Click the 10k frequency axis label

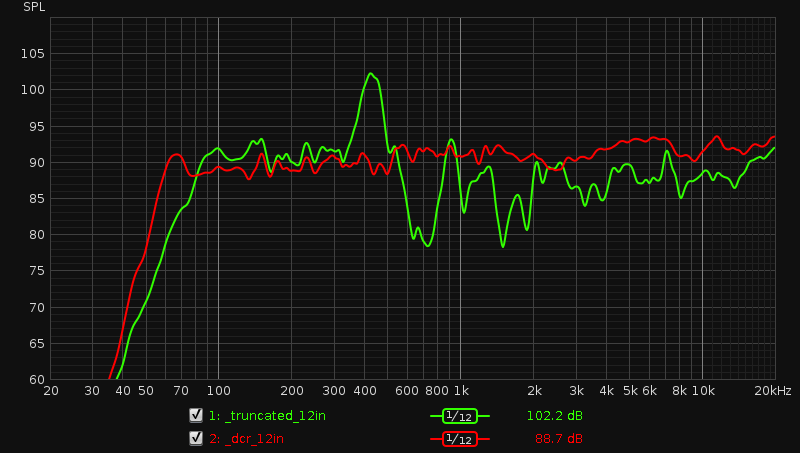pos(703,391)
